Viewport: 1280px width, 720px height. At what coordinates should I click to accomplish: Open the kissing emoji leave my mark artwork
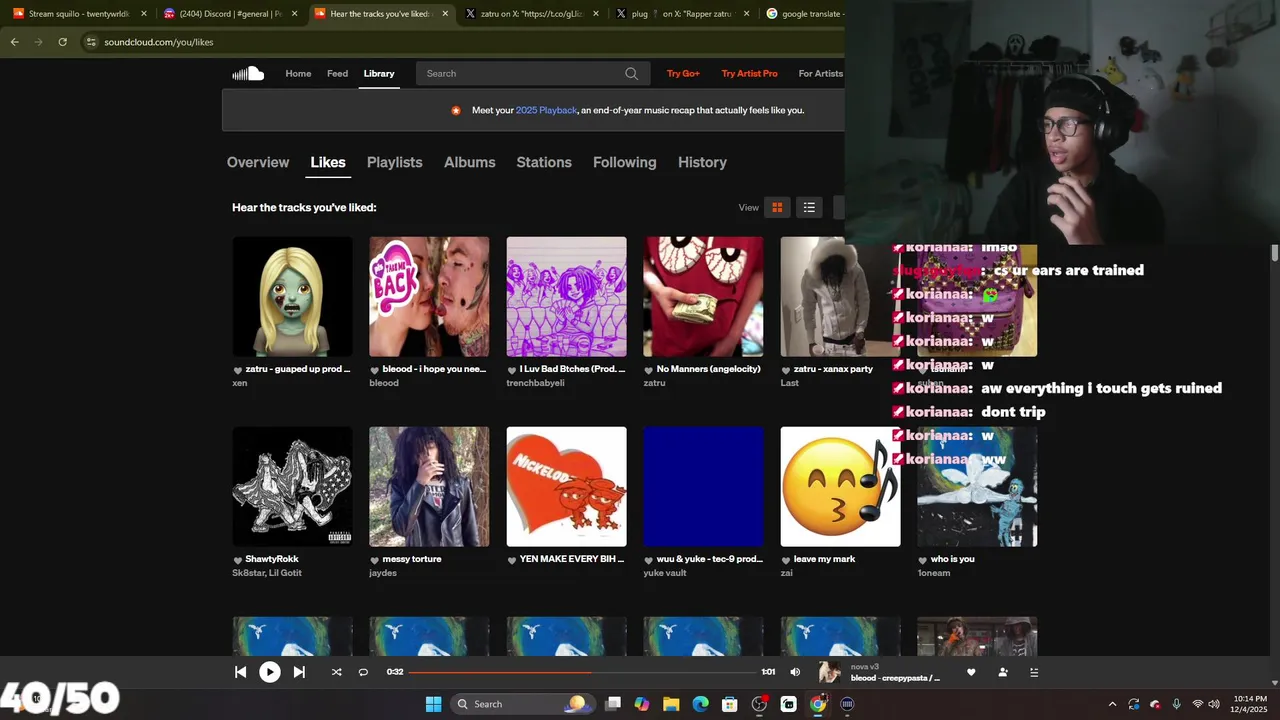tap(840, 487)
